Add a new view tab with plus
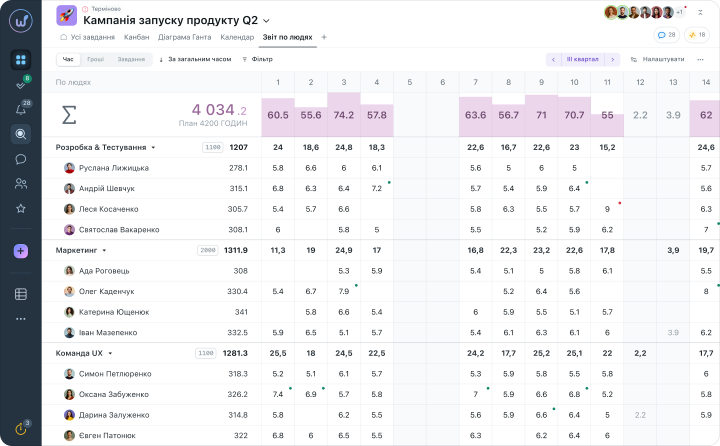The width and height of the screenshot is (720, 446). pyautogui.click(x=324, y=37)
